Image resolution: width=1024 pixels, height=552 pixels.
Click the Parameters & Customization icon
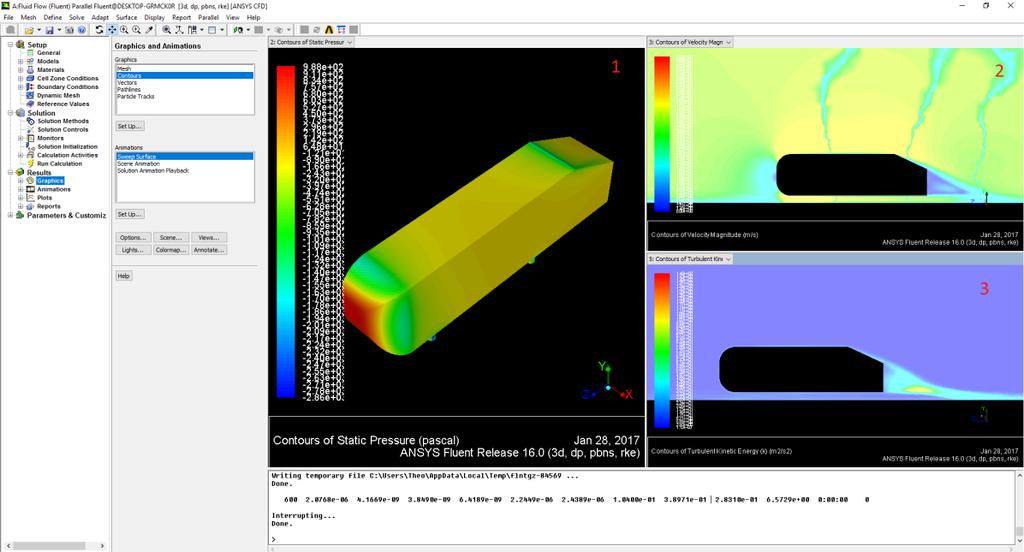click(20, 215)
